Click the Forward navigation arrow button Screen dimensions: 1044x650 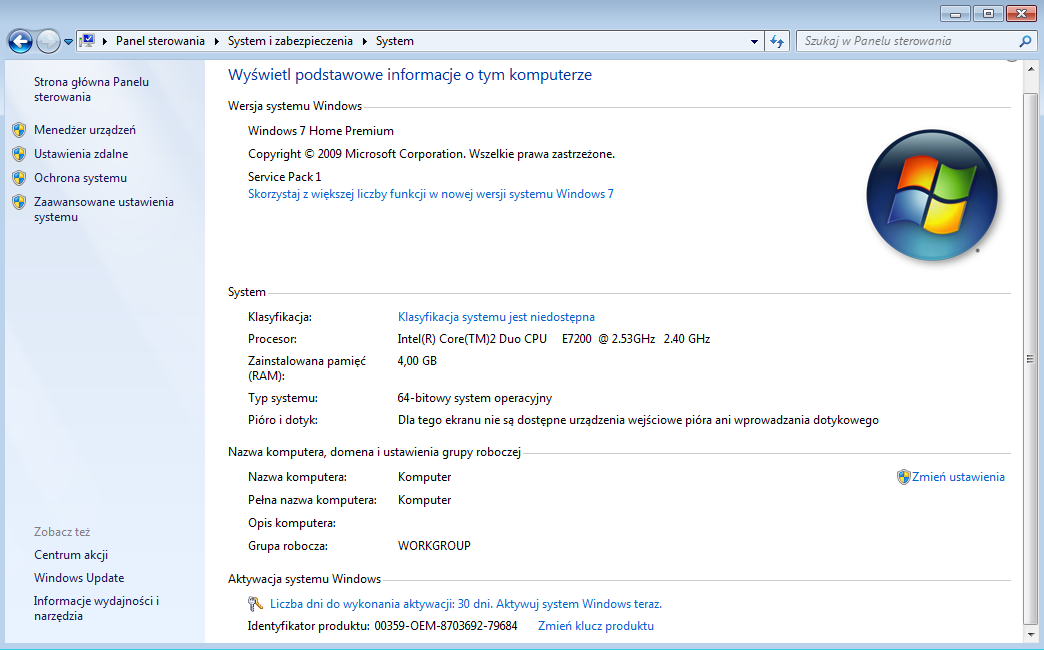point(48,41)
